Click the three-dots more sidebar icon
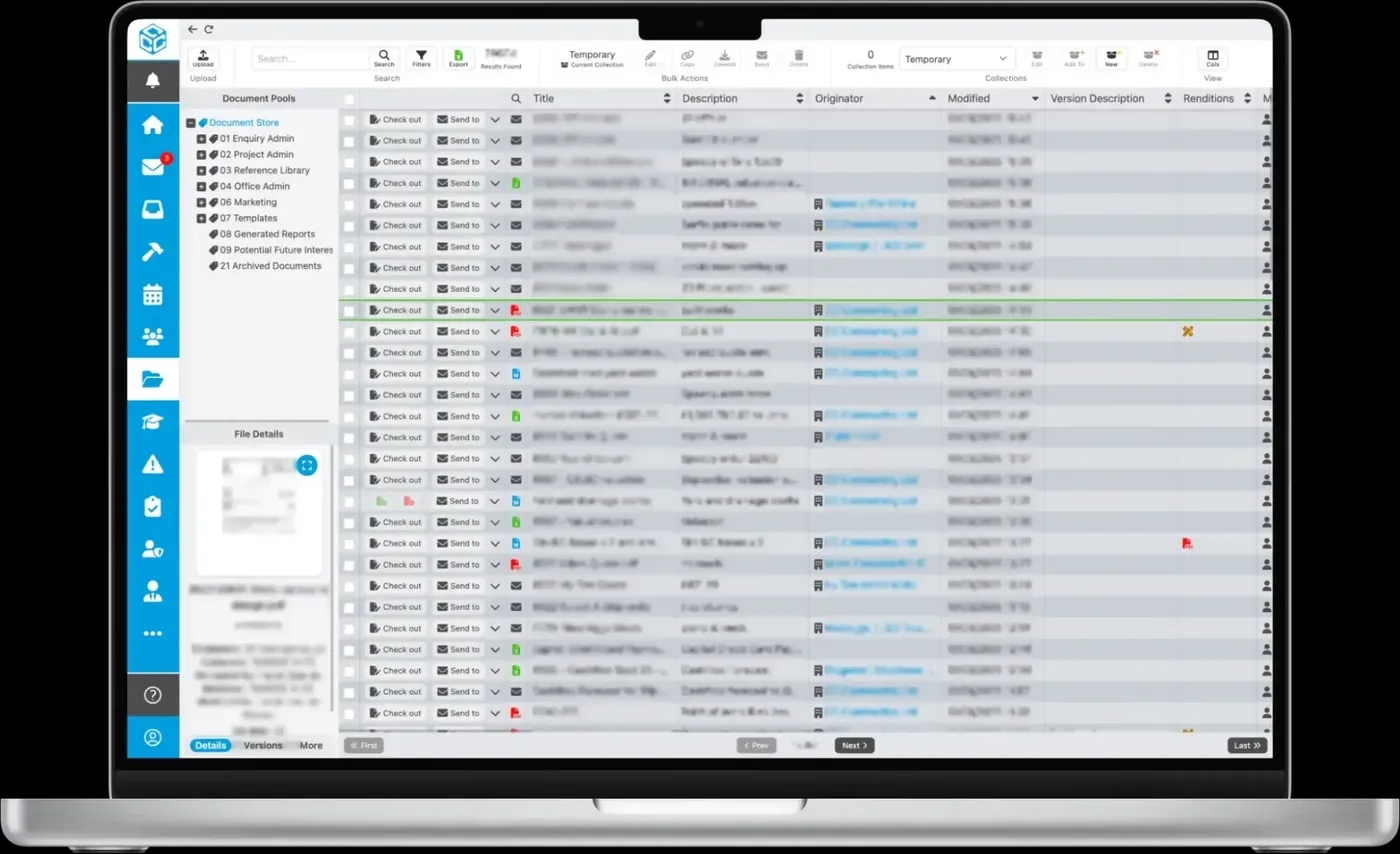This screenshot has width=1400, height=854. pos(153,634)
